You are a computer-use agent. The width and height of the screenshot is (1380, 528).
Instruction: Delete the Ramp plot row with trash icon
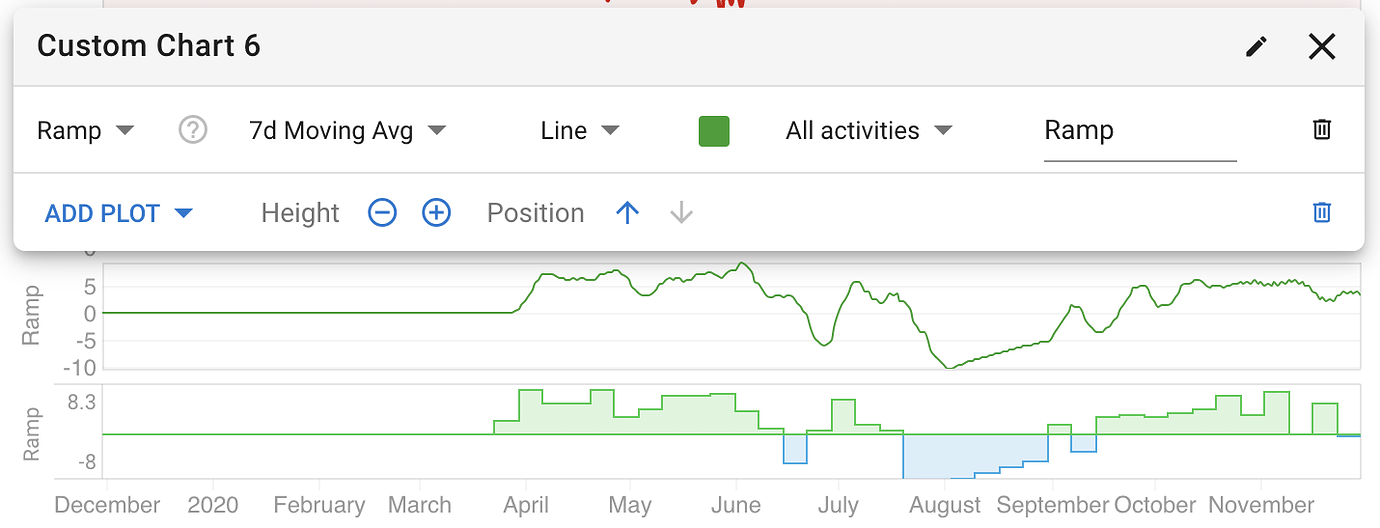tap(1322, 130)
